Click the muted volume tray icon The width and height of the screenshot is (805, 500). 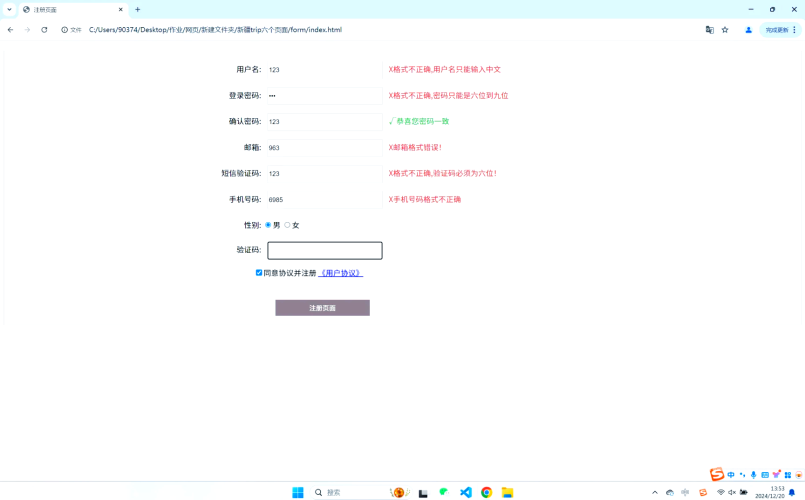[732, 492]
